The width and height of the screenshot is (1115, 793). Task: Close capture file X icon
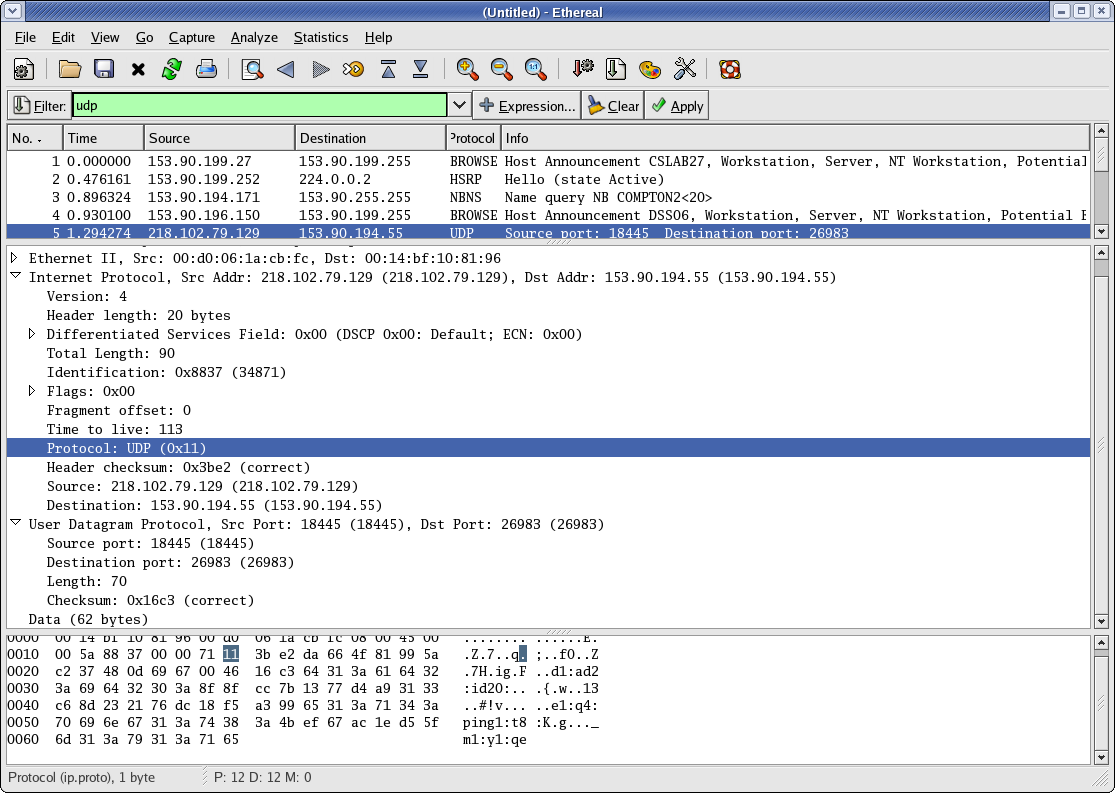pos(138,69)
